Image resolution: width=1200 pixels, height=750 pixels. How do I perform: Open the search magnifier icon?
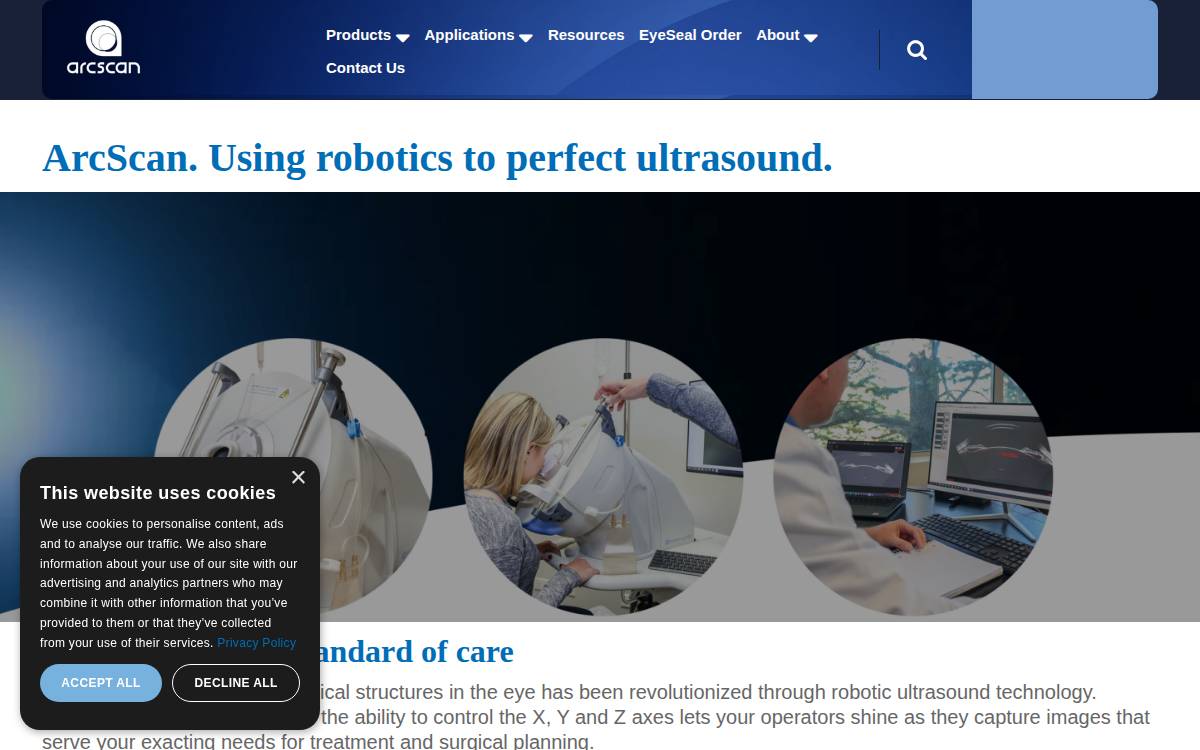[917, 50]
